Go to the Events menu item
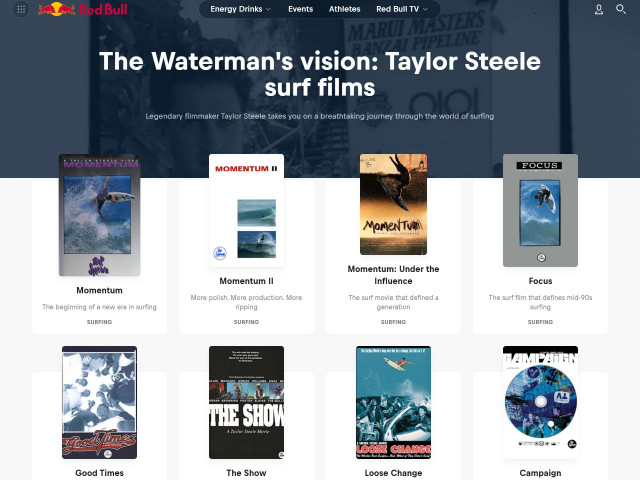640x480 pixels. click(300, 9)
